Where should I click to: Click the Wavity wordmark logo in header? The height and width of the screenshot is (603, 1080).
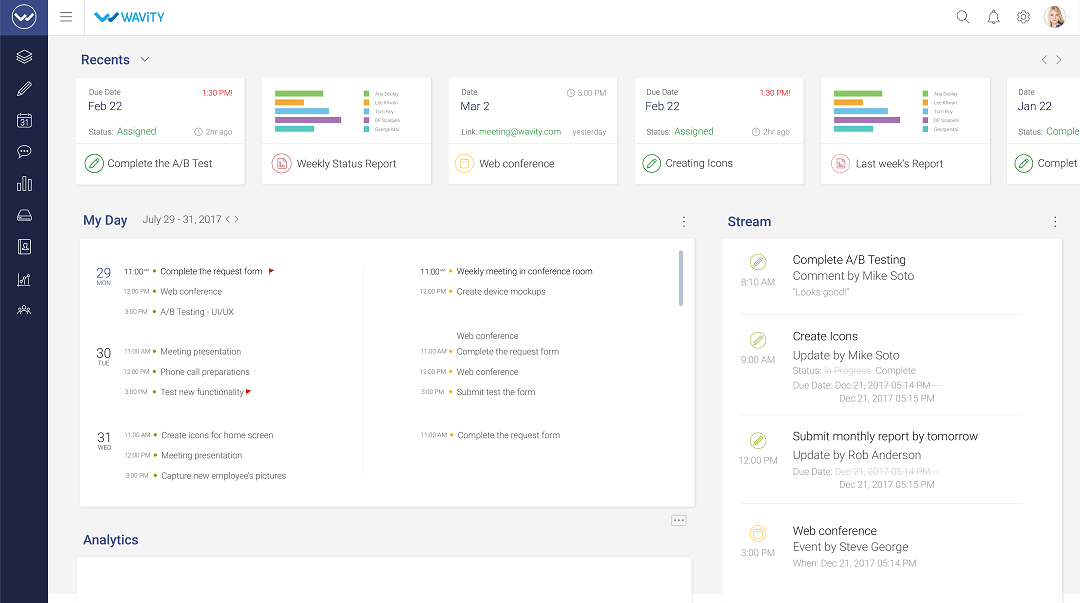[129, 17]
